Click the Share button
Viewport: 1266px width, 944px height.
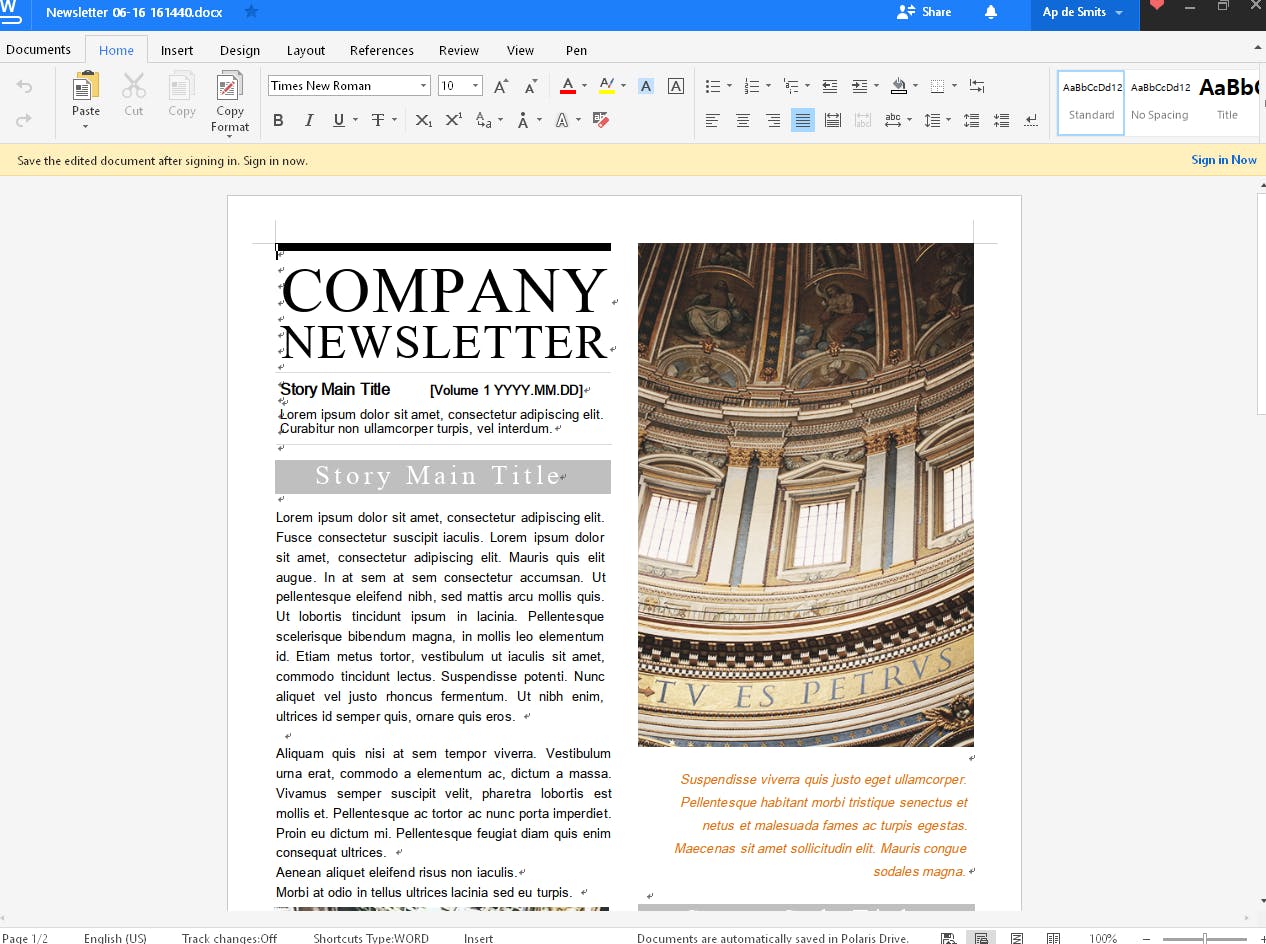pyautogui.click(x=925, y=12)
